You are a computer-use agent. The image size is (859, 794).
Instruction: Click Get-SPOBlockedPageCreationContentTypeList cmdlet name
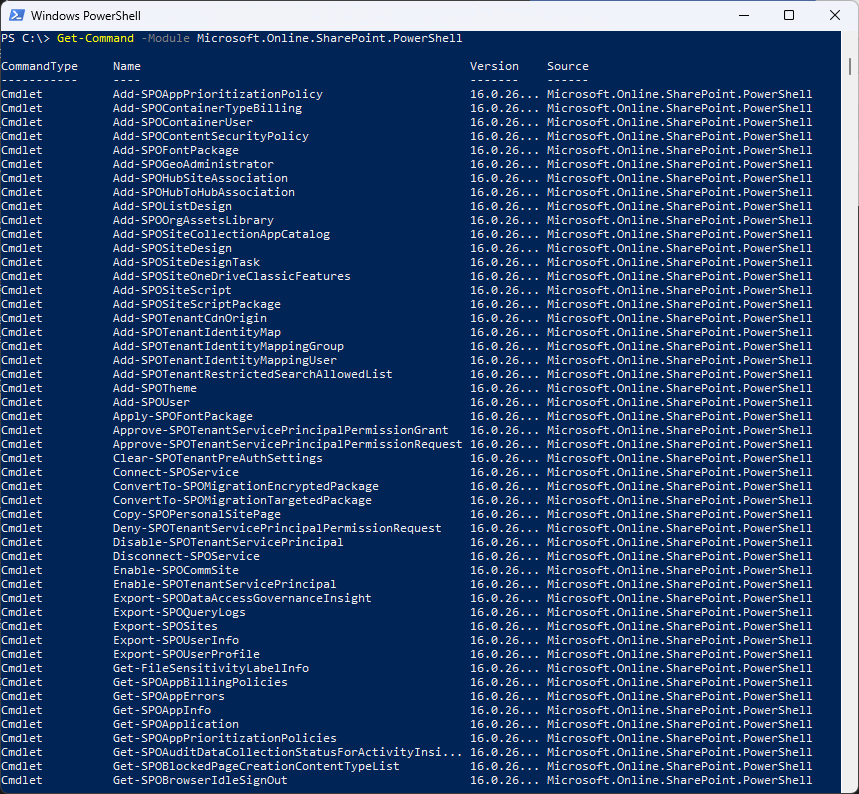[256, 767]
